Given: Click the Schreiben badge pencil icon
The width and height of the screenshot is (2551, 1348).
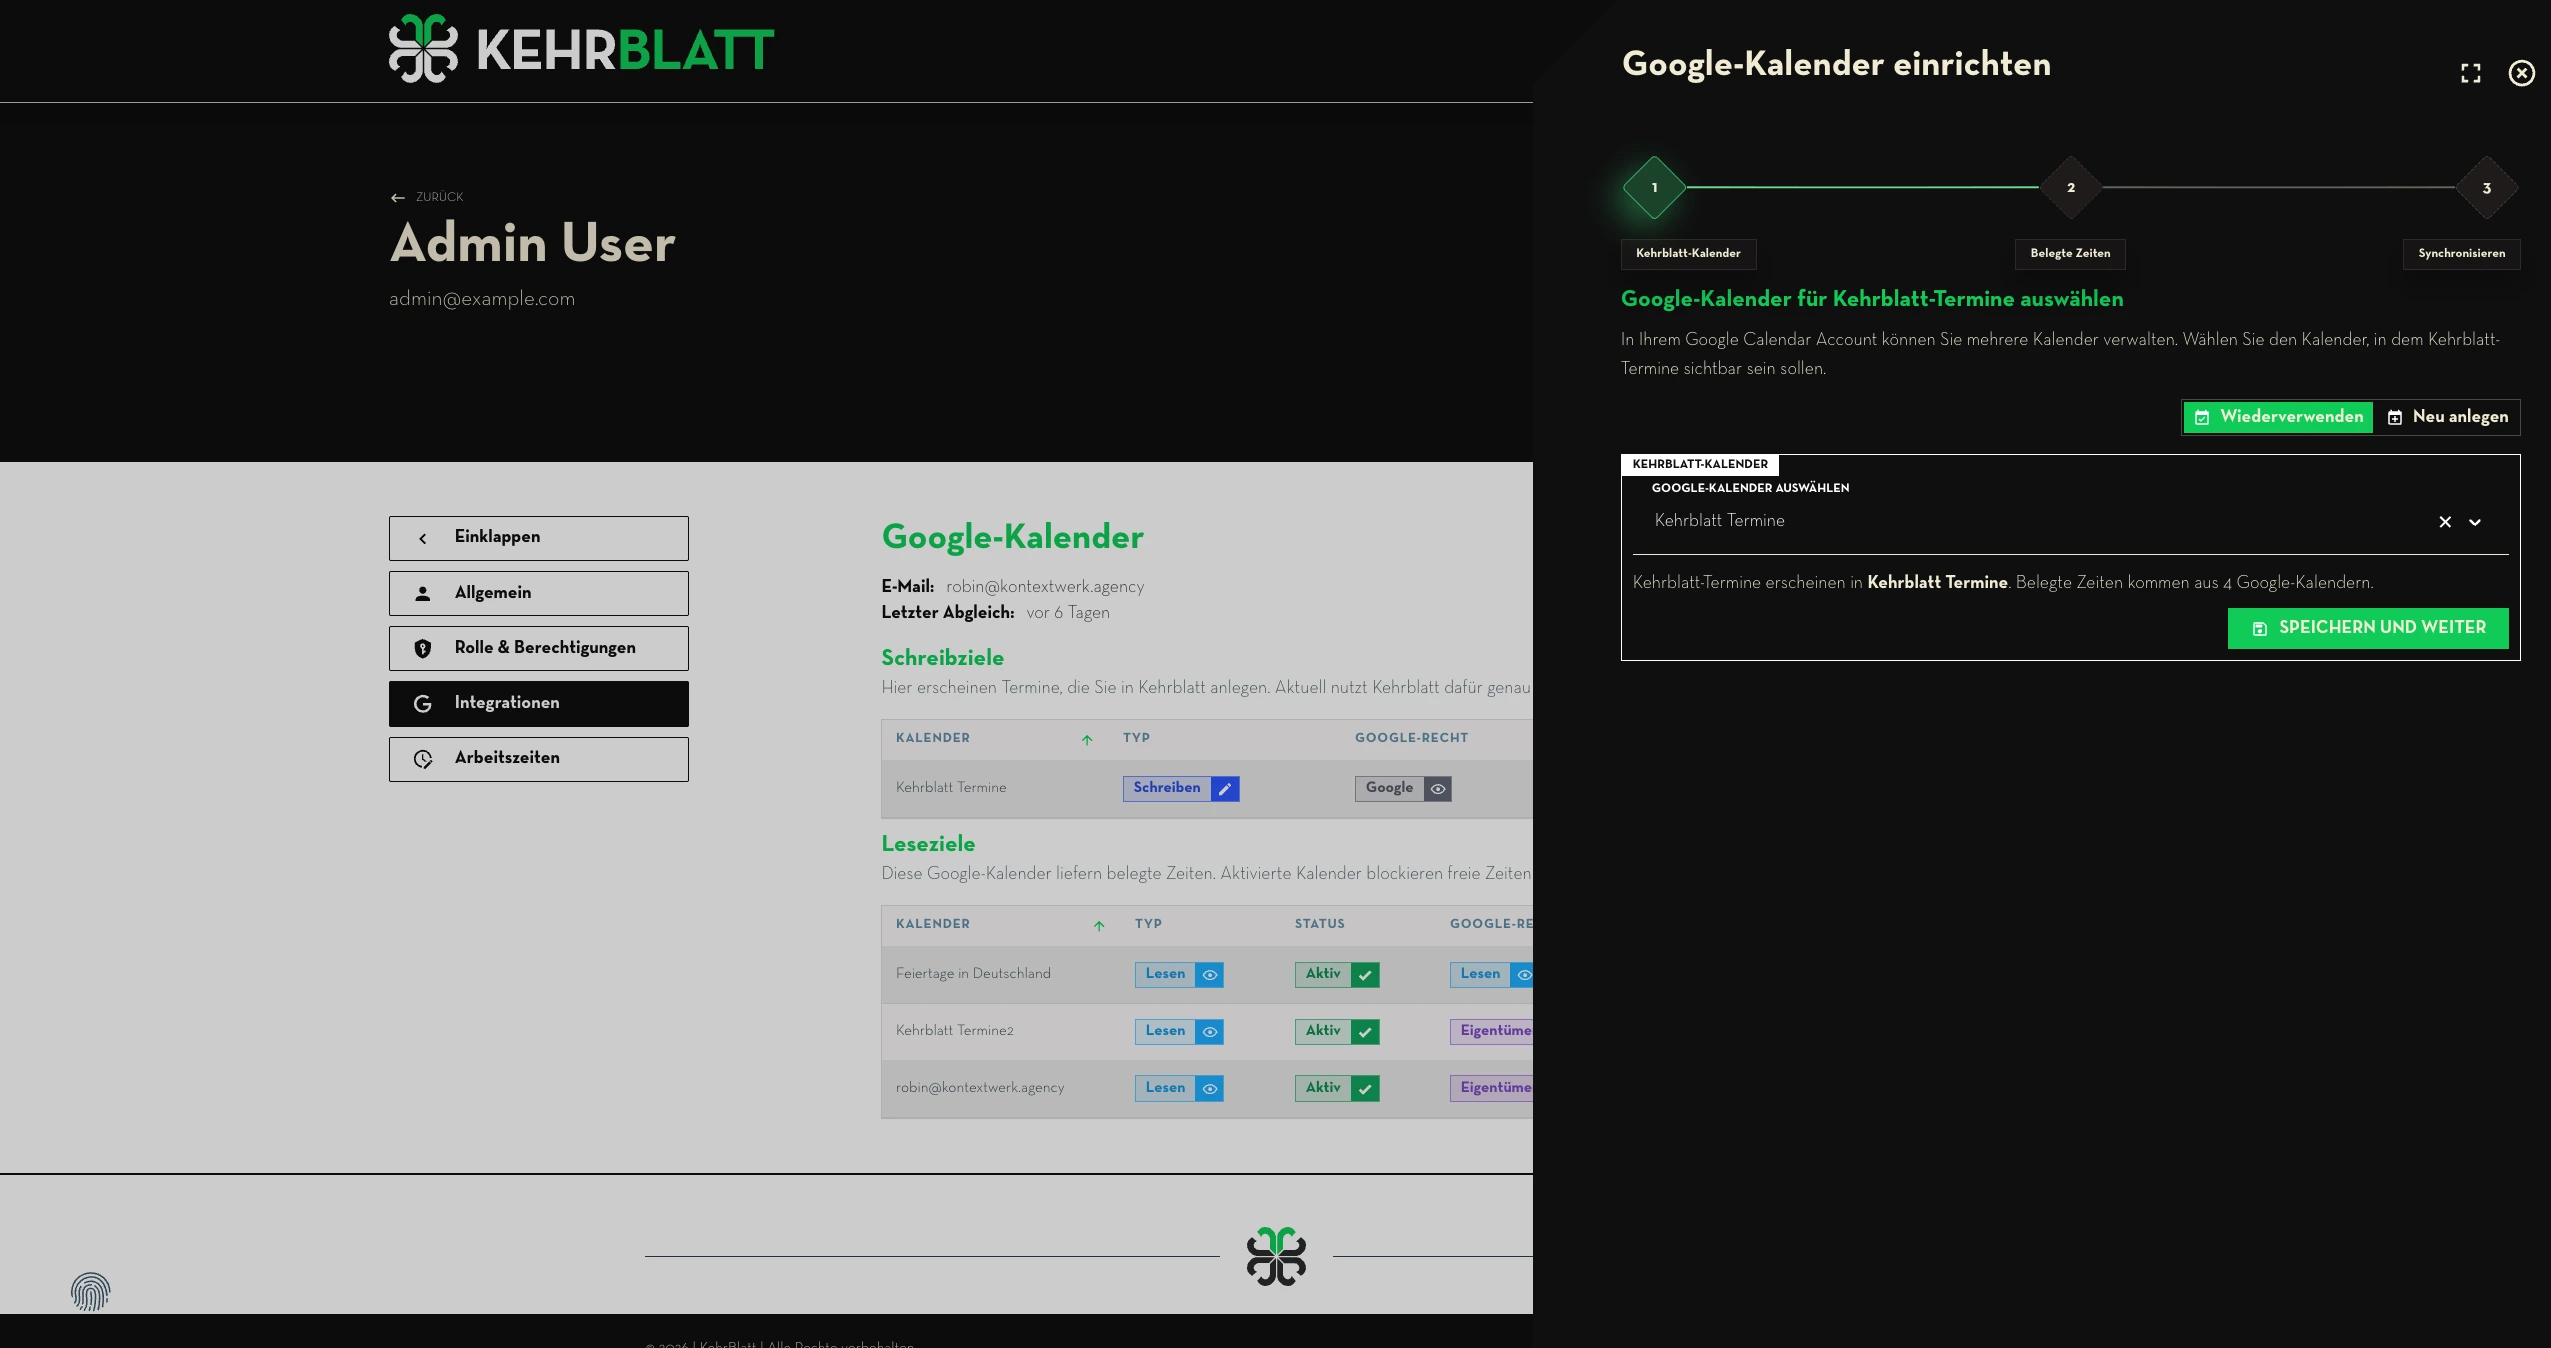Looking at the screenshot, I should click(x=1224, y=789).
